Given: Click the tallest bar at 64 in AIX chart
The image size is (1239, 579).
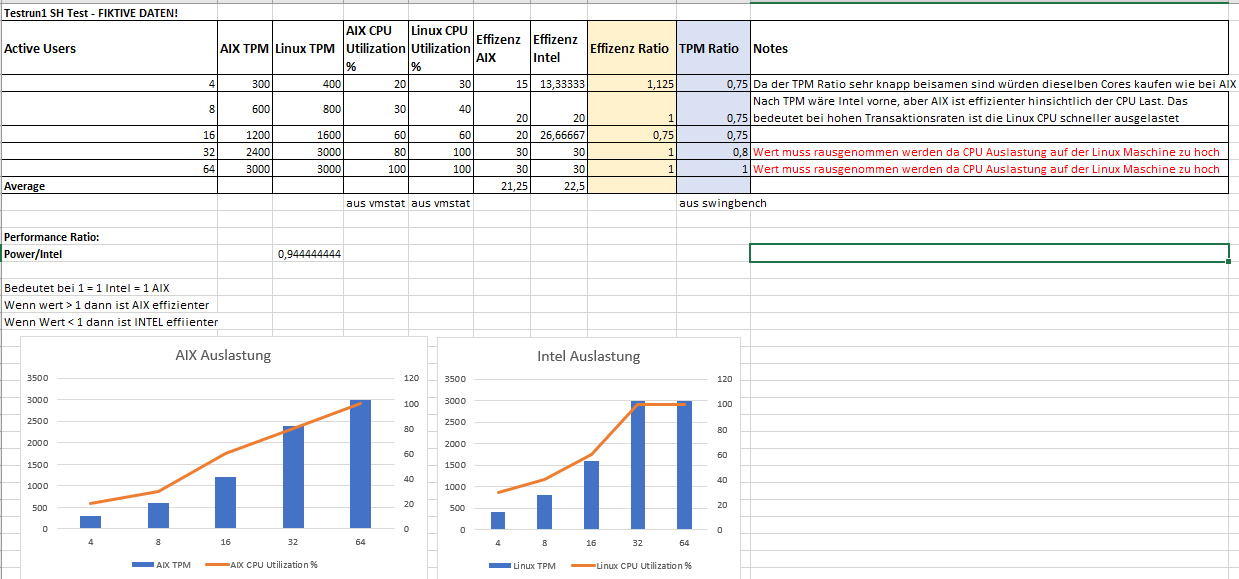Looking at the screenshot, I should (360, 464).
